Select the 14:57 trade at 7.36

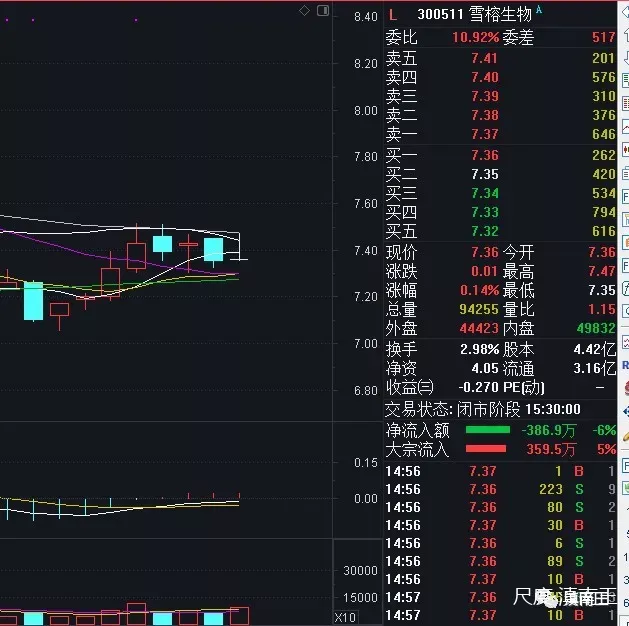coord(500,598)
